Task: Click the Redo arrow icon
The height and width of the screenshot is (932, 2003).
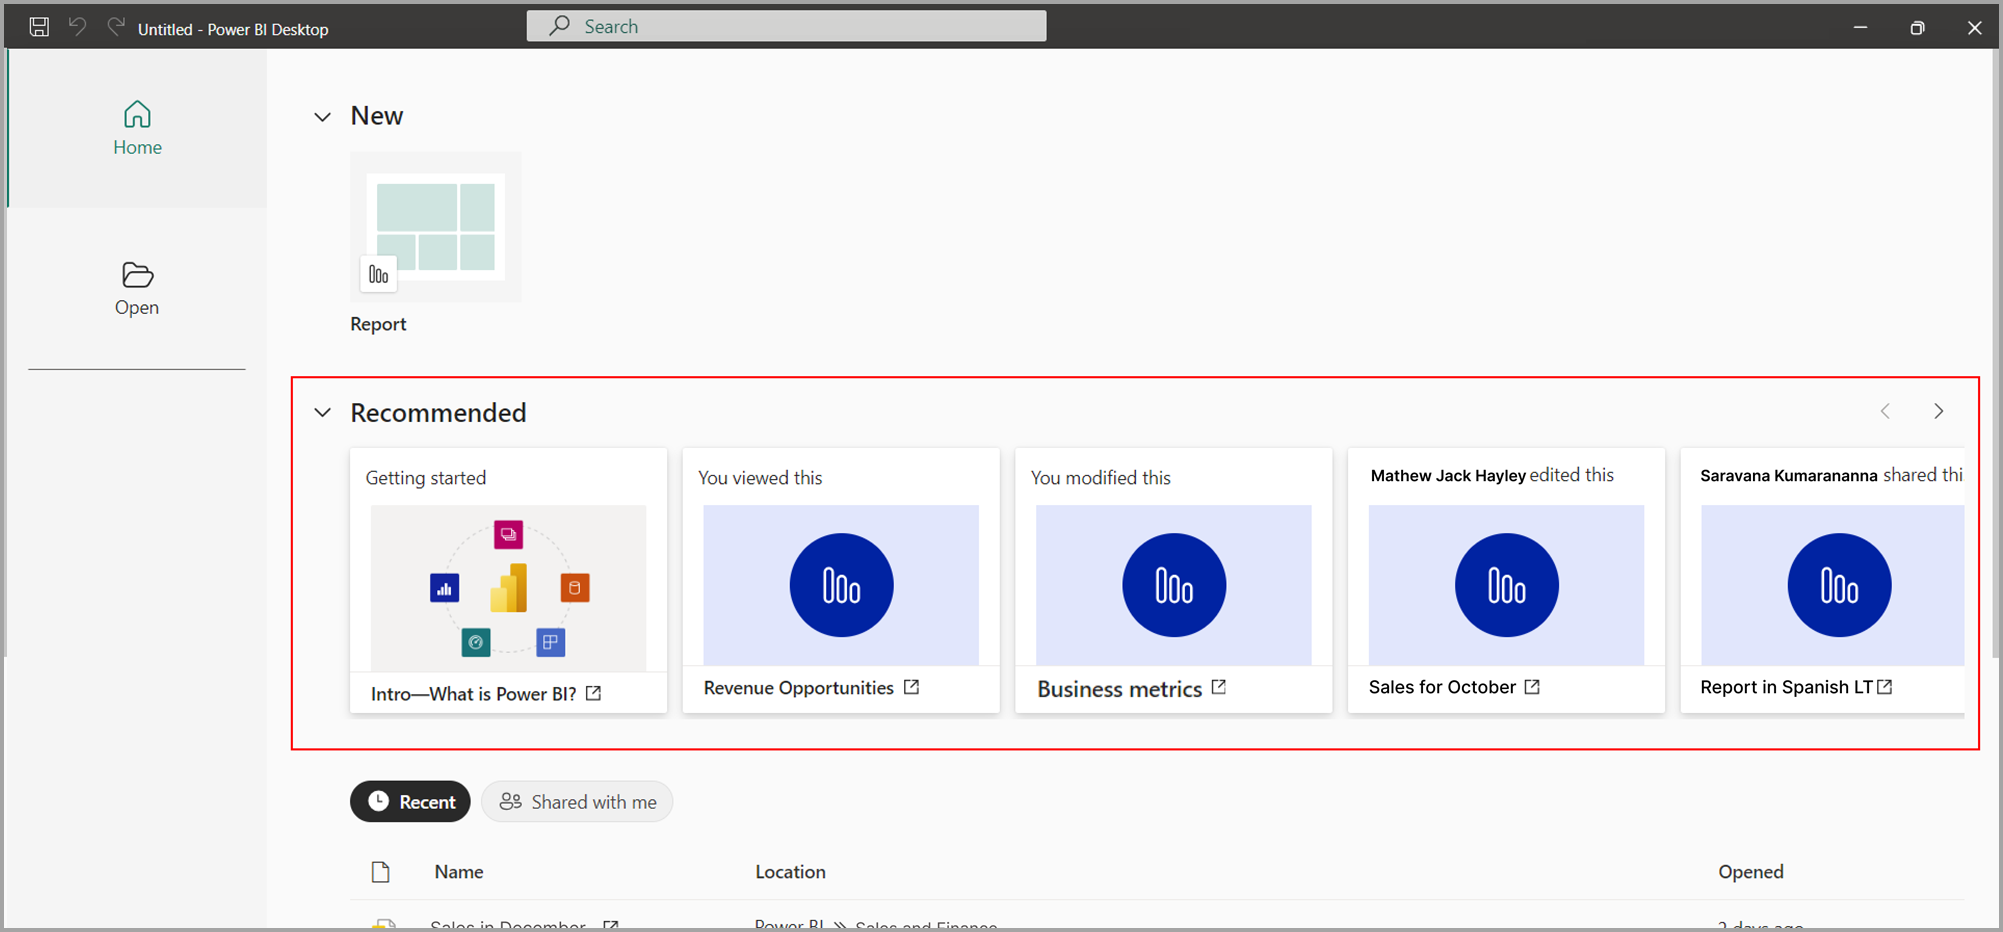Action: click(x=116, y=27)
